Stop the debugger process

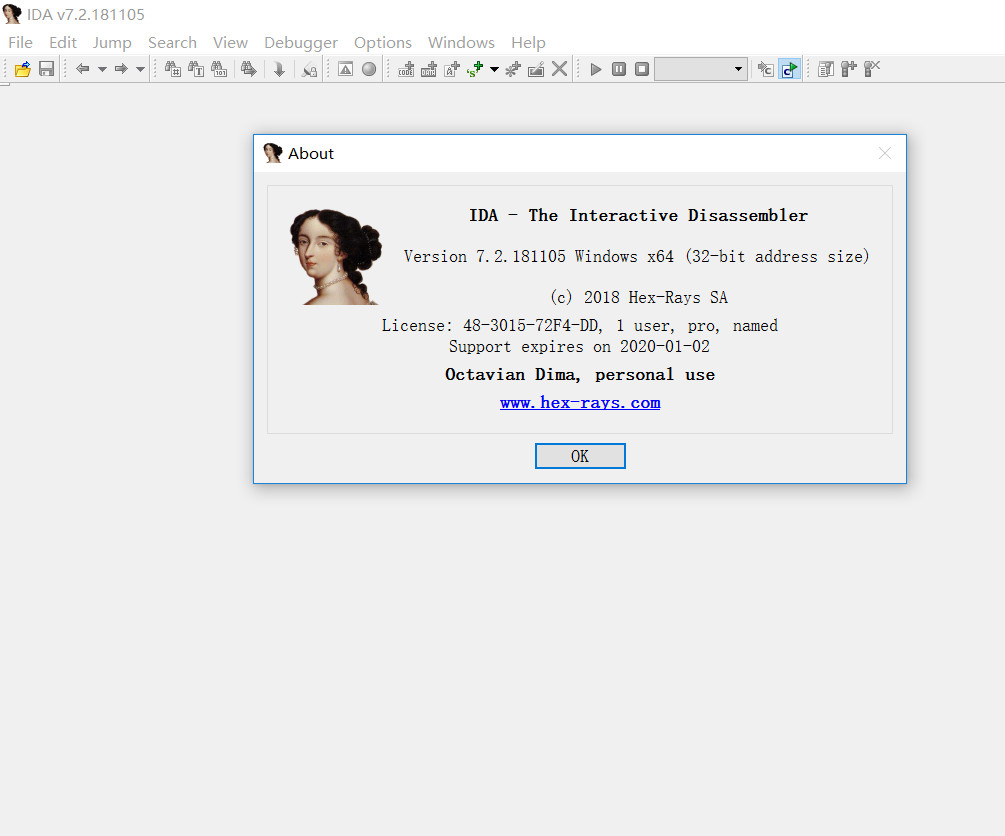pyautogui.click(x=642, y=69)
